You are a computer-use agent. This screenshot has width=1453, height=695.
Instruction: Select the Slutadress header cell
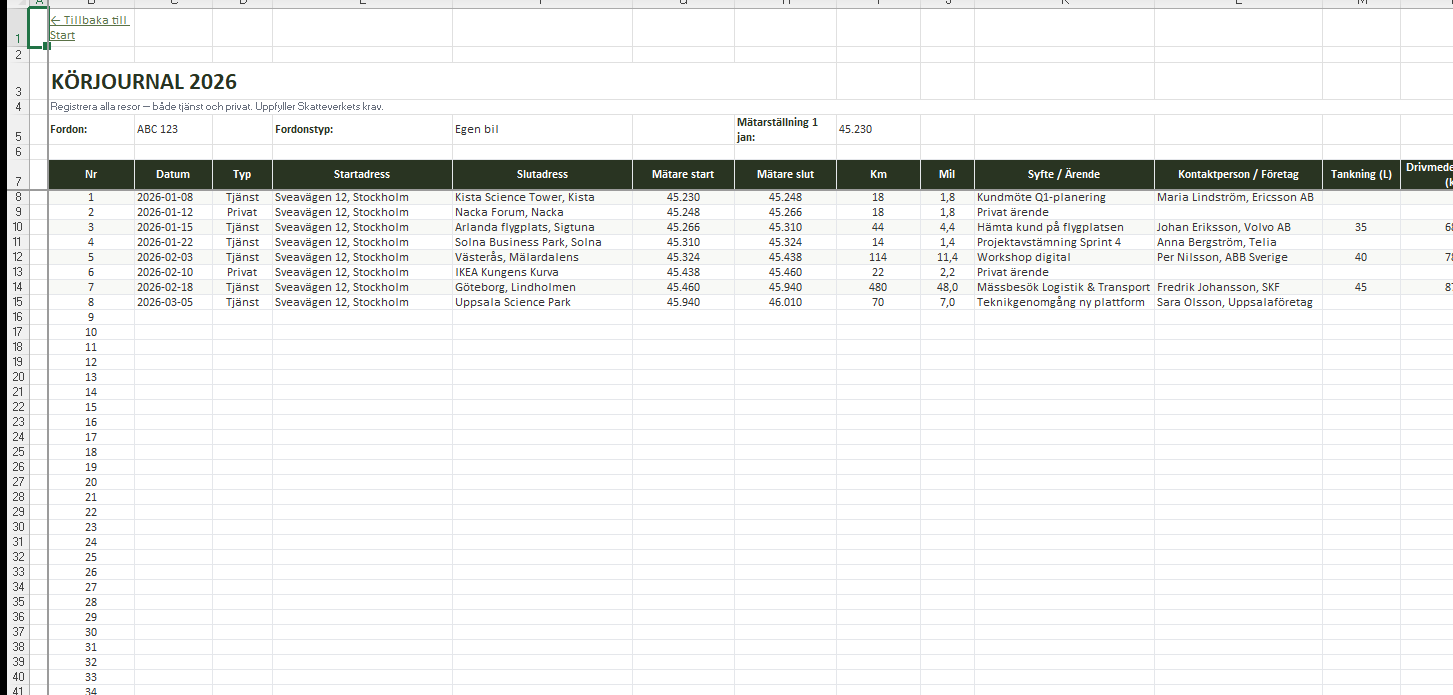pos(542,174)
